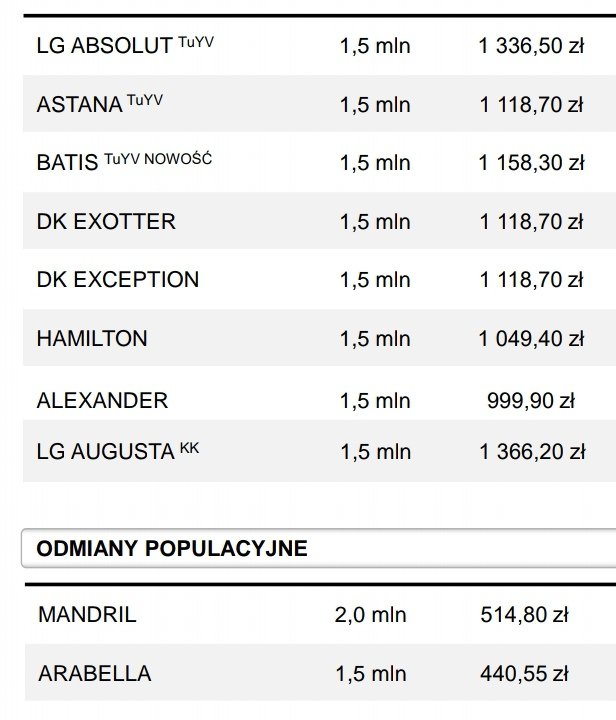Click the 1 049,40 zł price
The image size is (616, 720).
[532, 339]
